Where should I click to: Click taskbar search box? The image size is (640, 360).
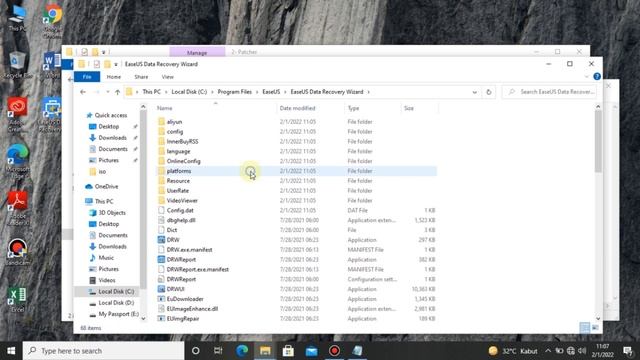pos(103,351)
